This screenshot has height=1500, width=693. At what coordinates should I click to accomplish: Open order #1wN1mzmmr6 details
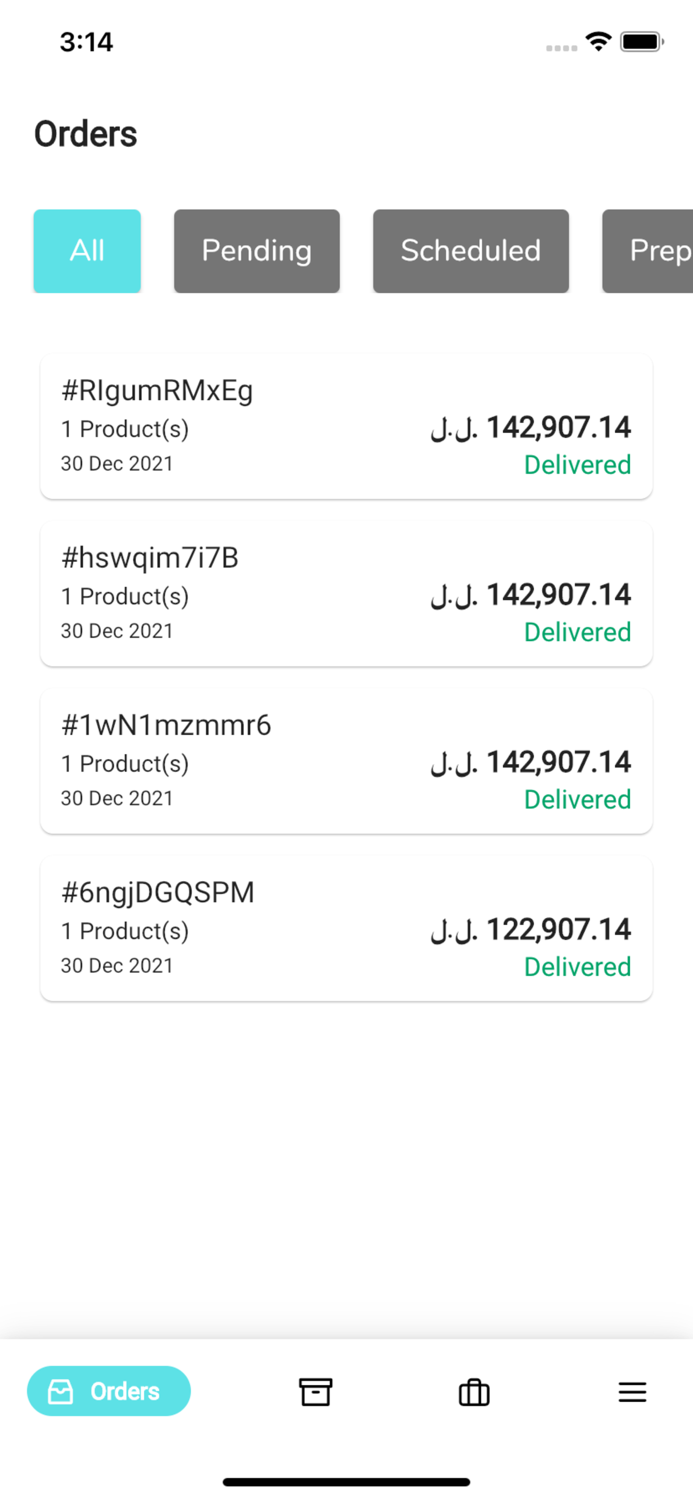tap(346, 760)
